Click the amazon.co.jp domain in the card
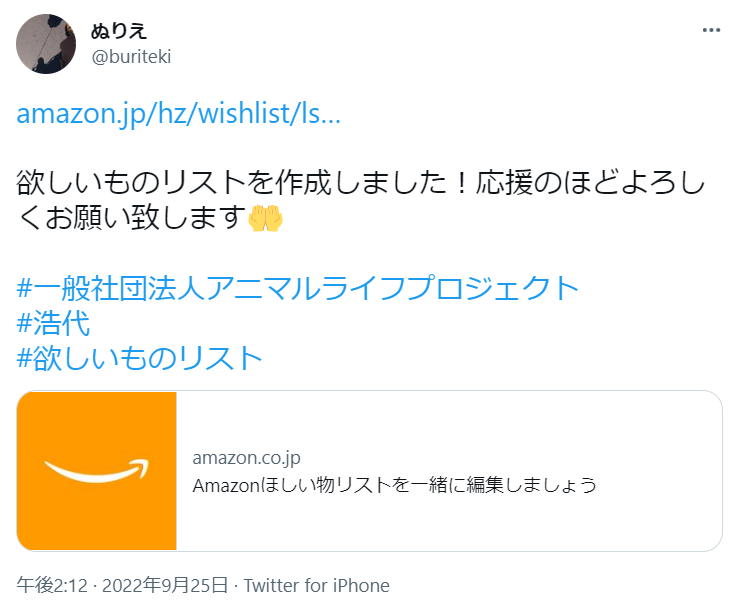Image resolution: width=742 pixels, height=607 pixels. (246, 457)
